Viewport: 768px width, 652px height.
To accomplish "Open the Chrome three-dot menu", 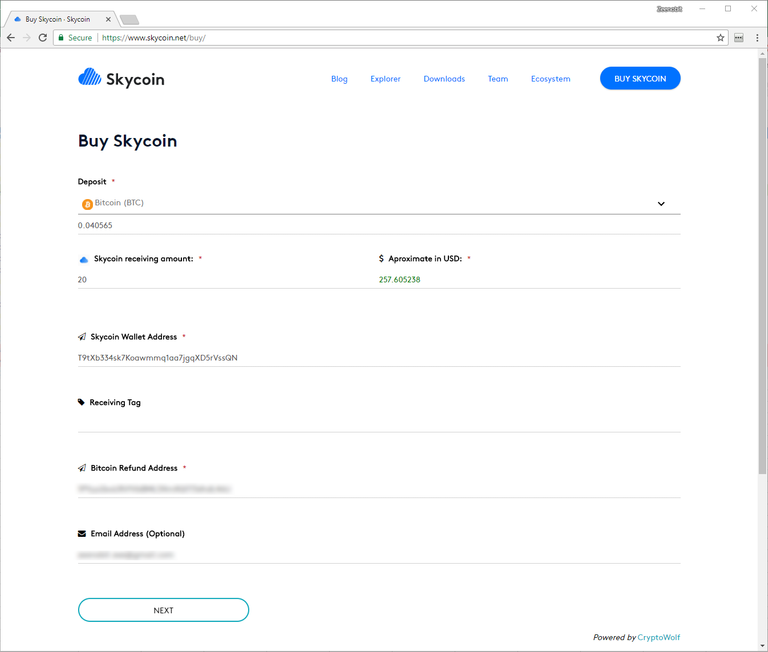I will 757,38.
